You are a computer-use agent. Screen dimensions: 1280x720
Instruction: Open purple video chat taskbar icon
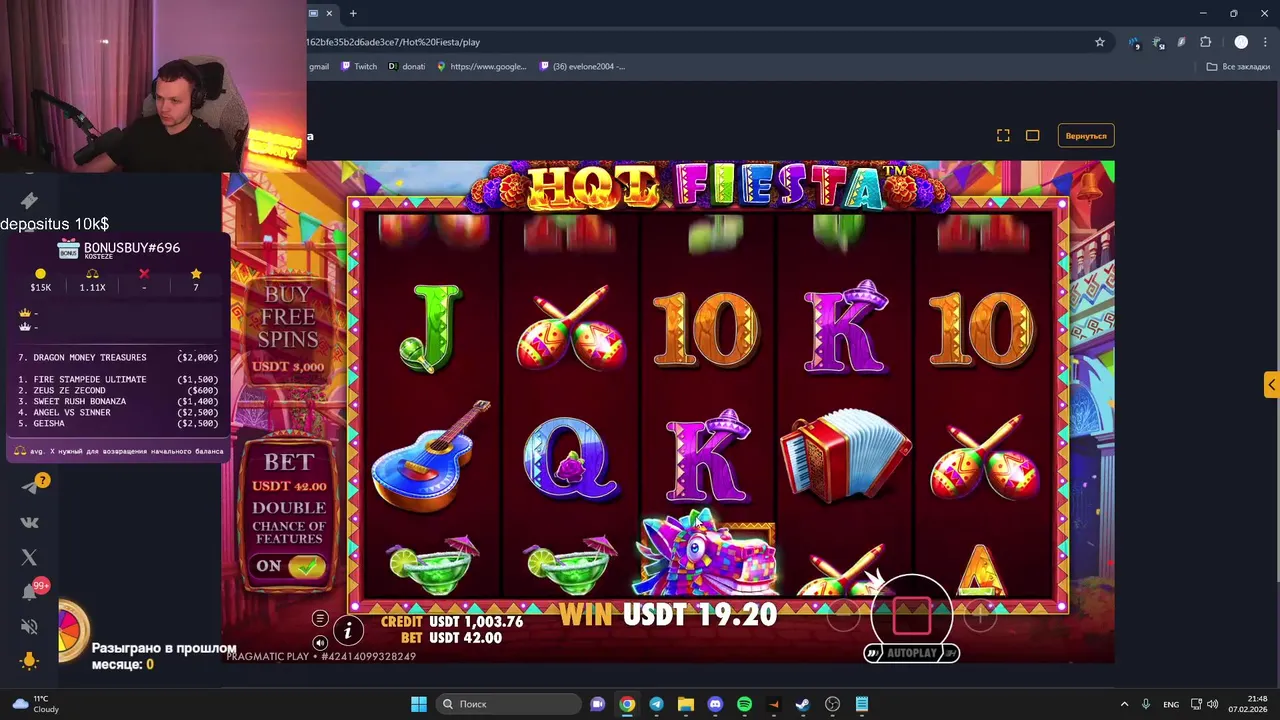598,704
